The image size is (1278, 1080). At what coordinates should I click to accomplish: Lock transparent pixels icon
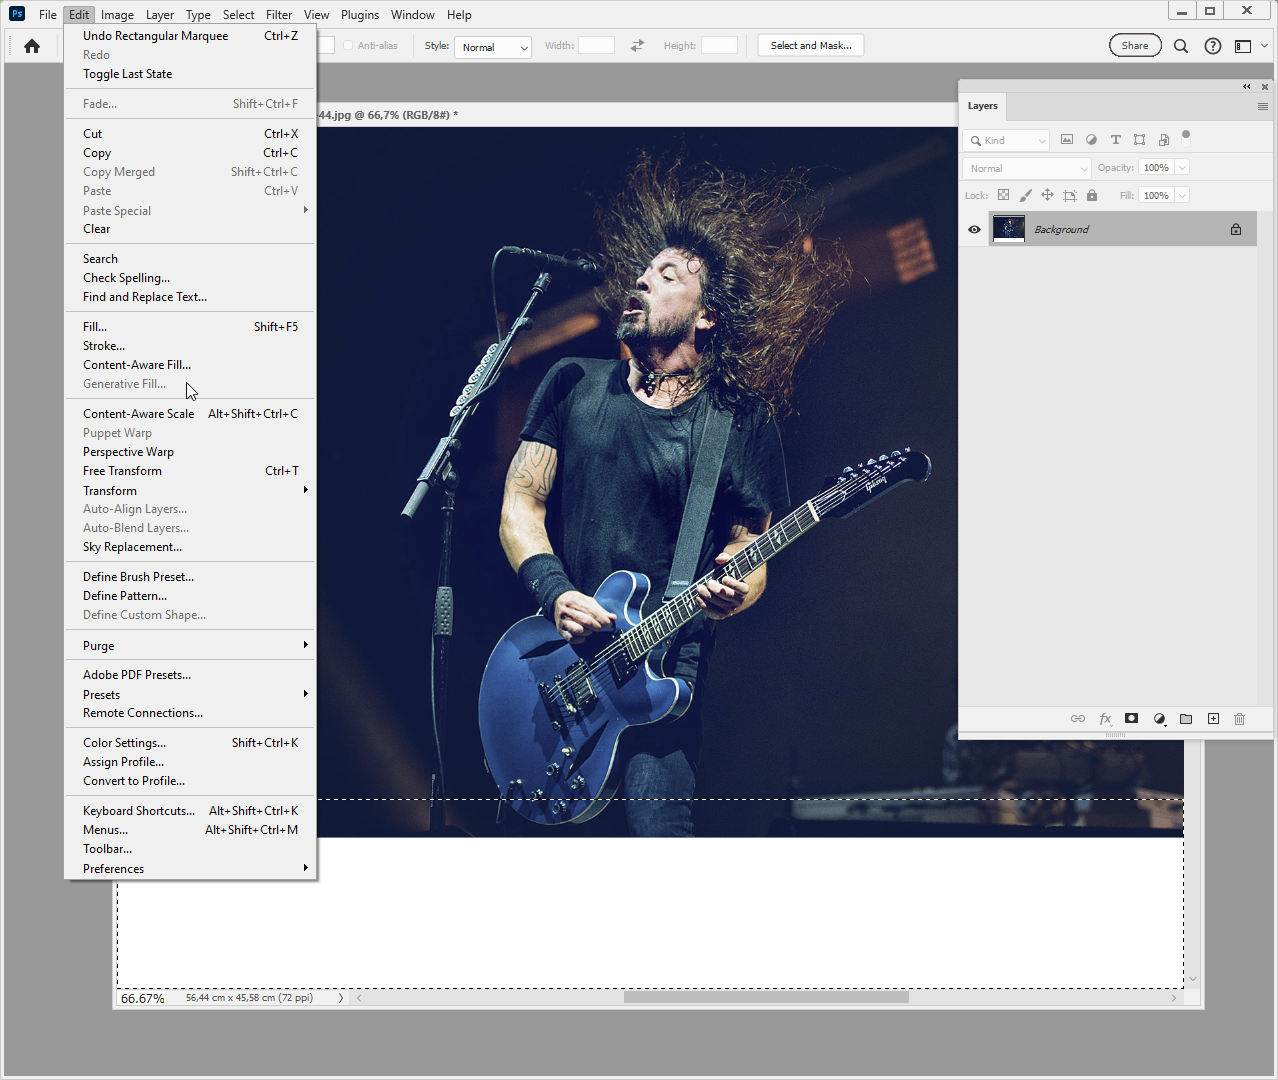pos(1003,196)
